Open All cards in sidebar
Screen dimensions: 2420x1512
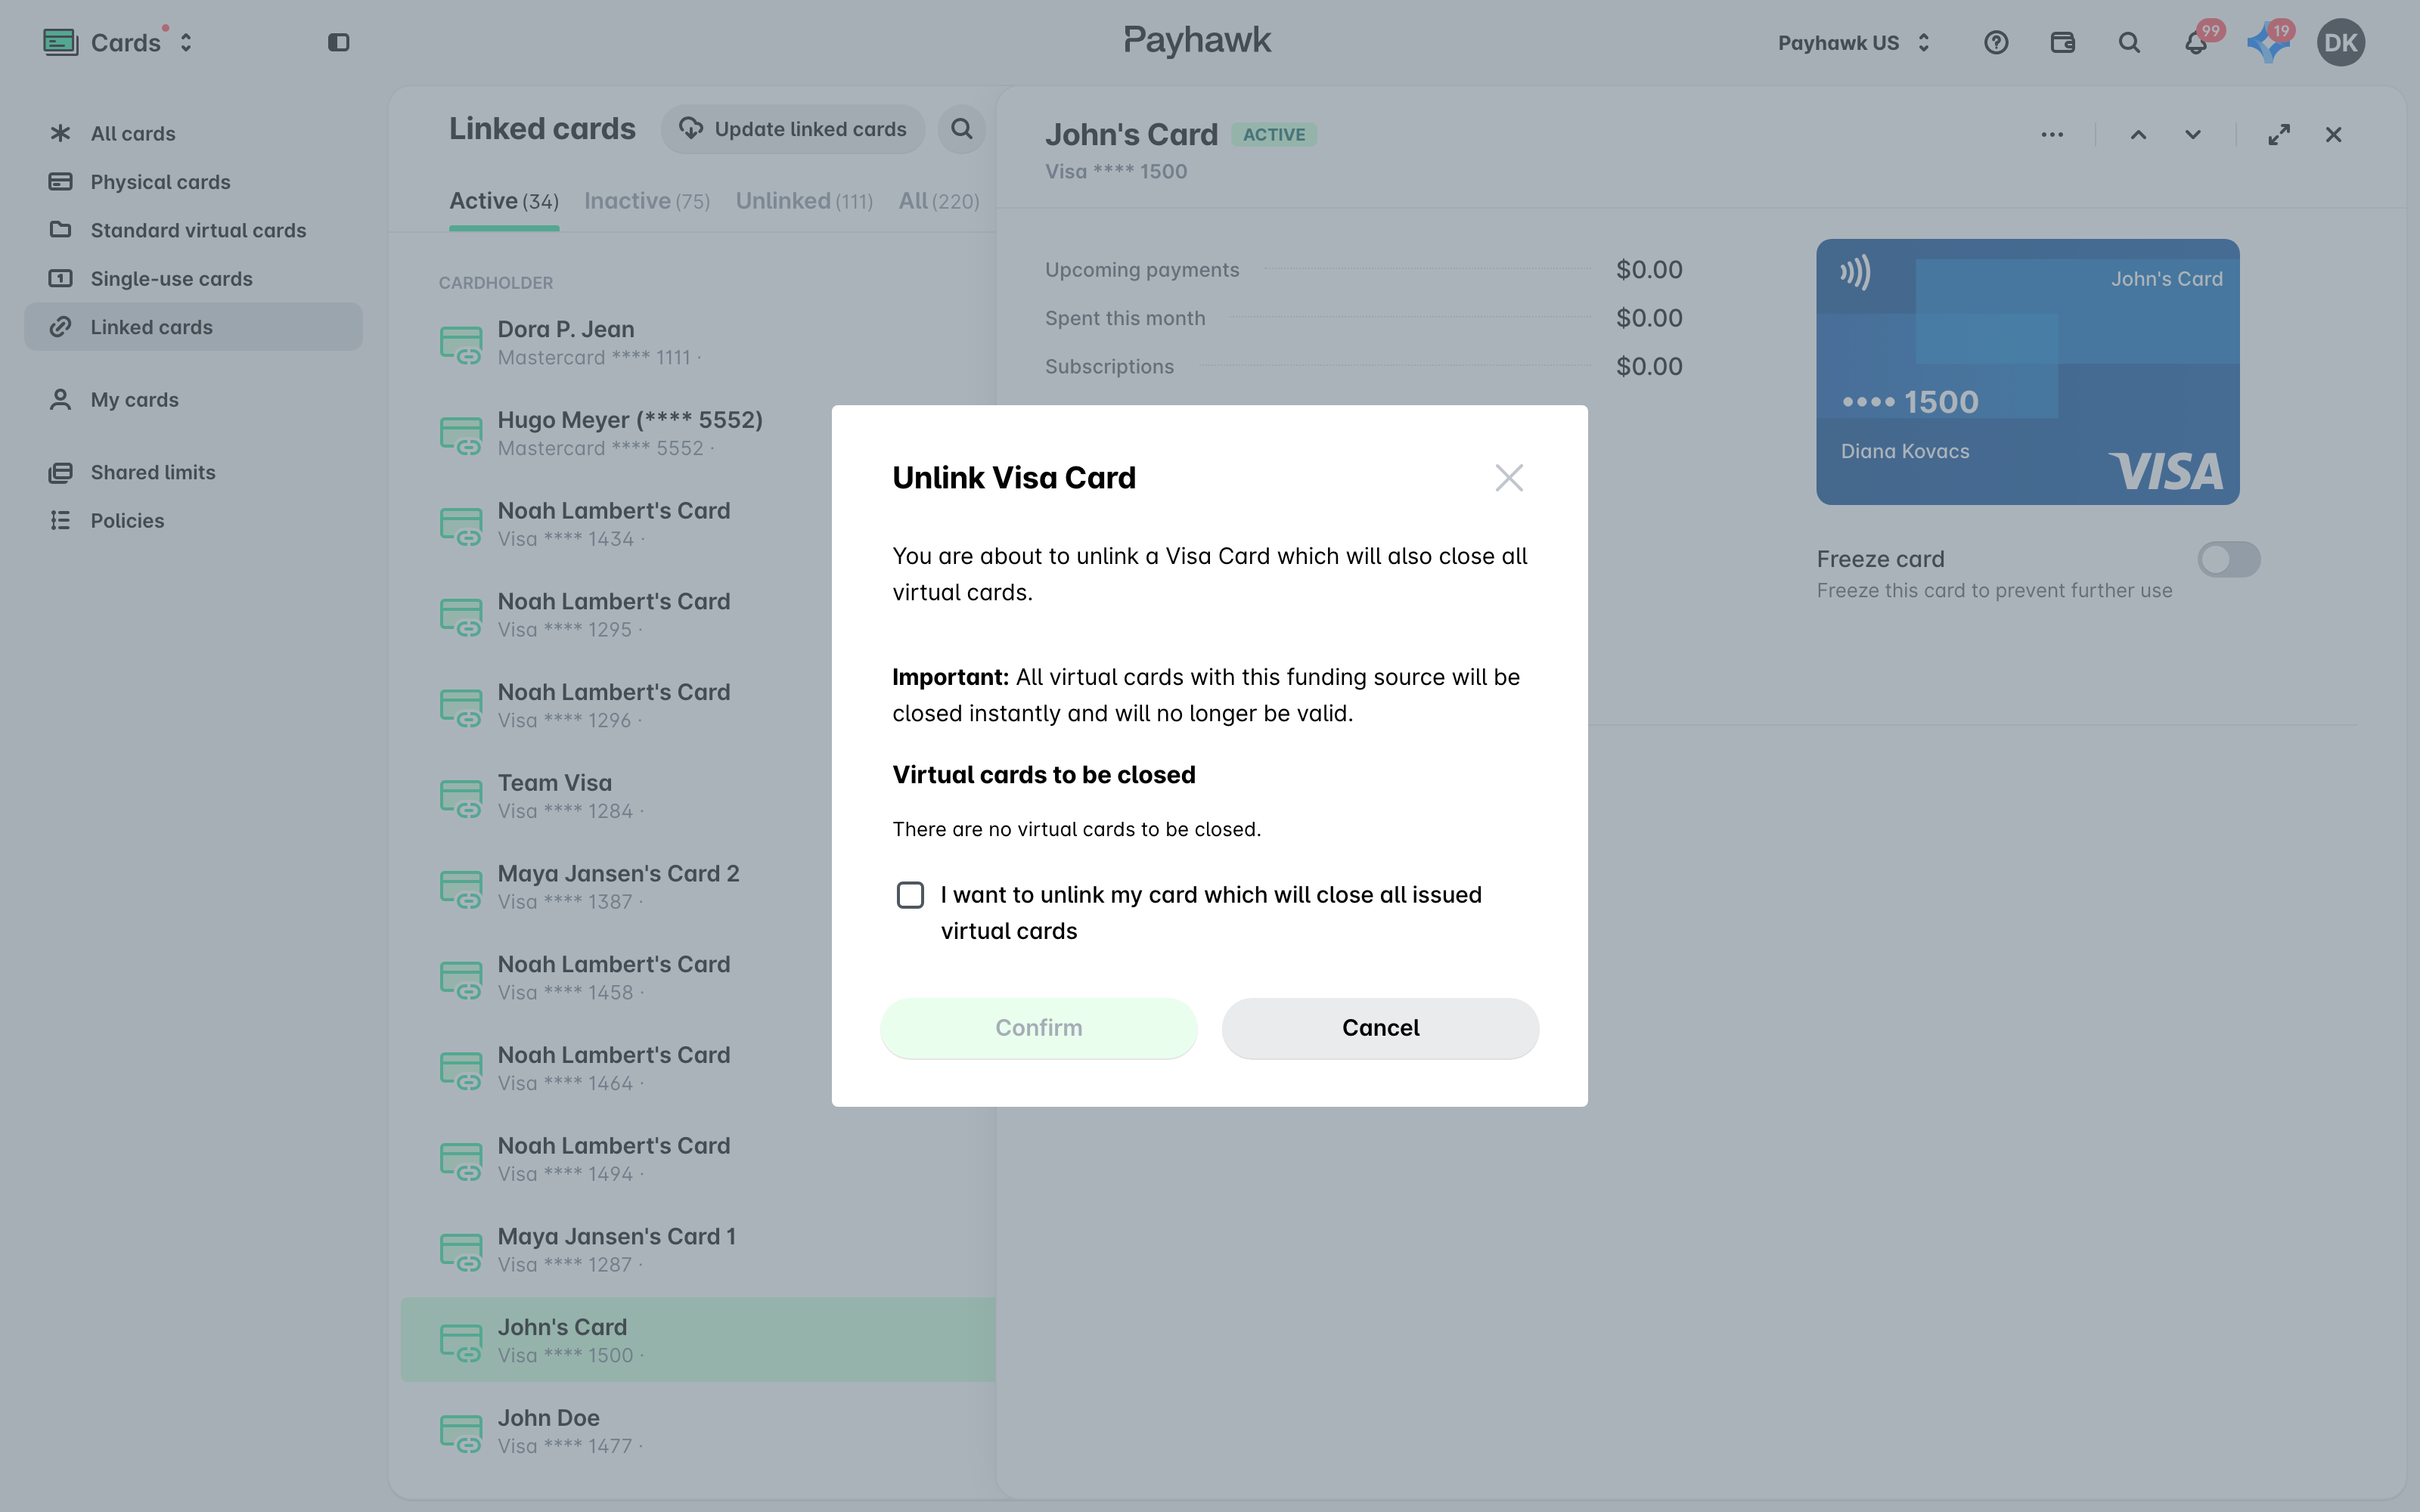193,134
